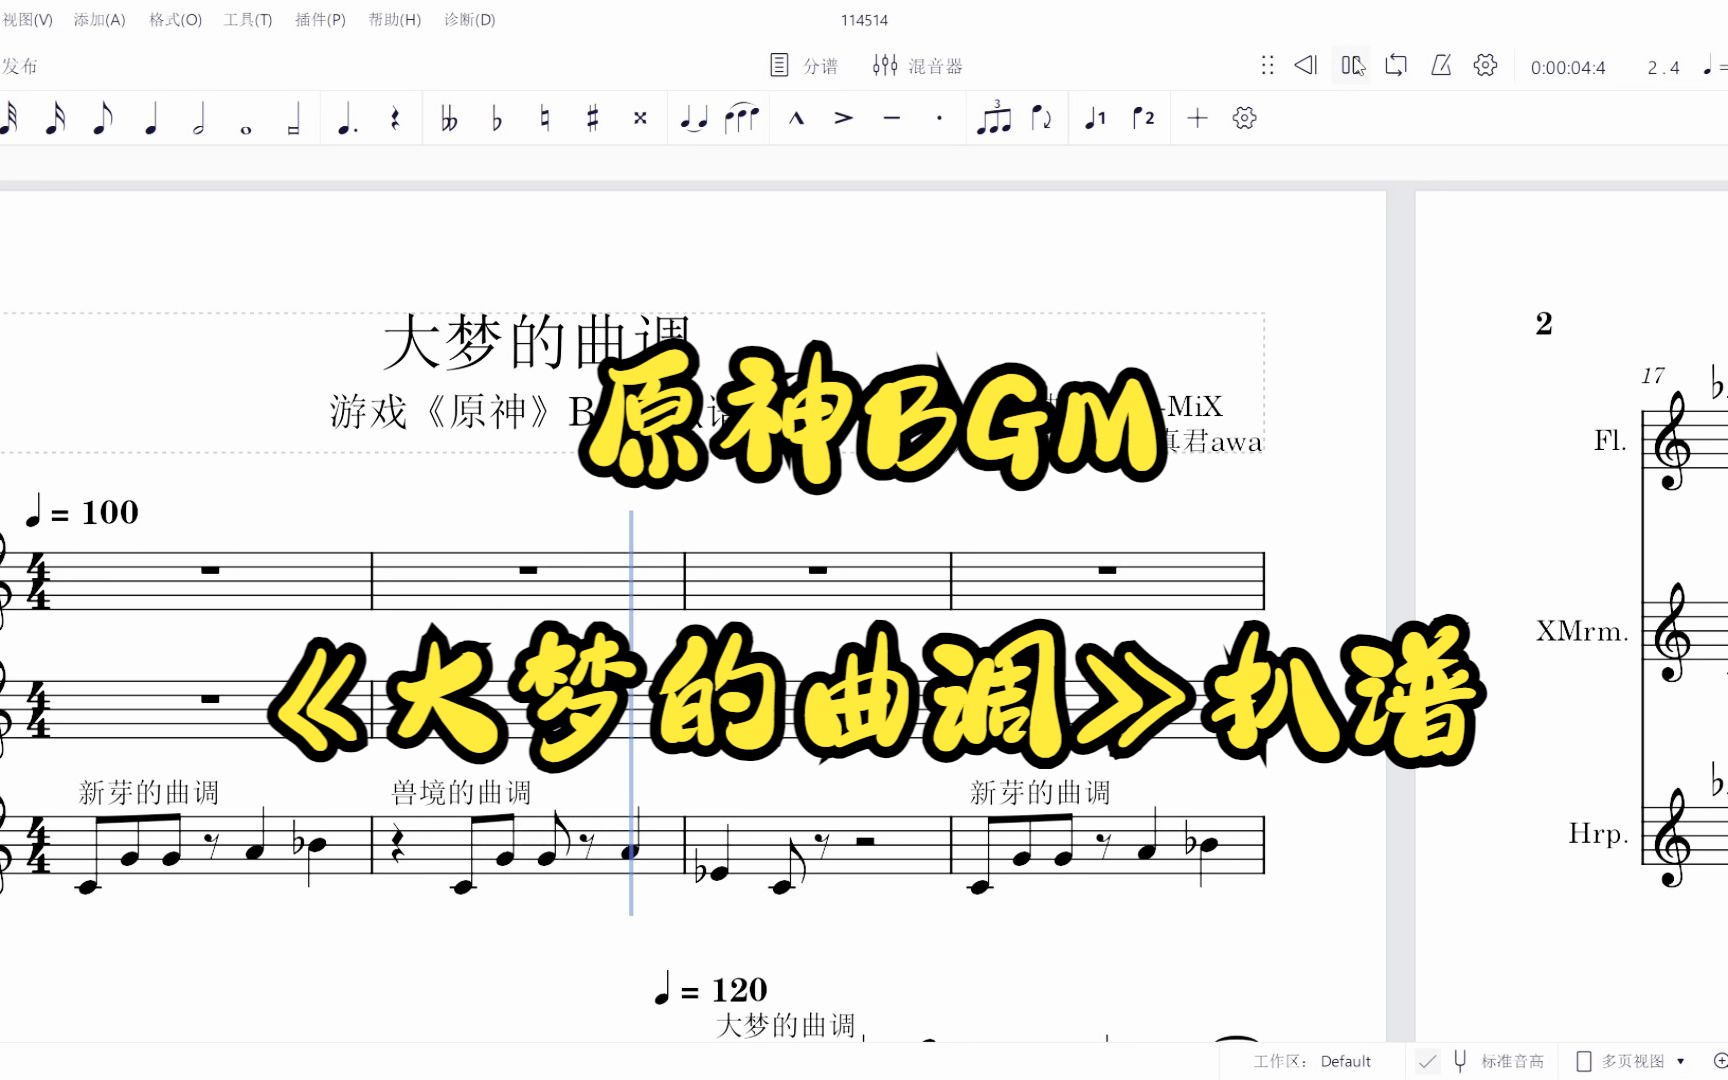The height and width of the screenshot is (1080, 1728).
Task: Flip note stem direction
Action: tap(1041, 118)
